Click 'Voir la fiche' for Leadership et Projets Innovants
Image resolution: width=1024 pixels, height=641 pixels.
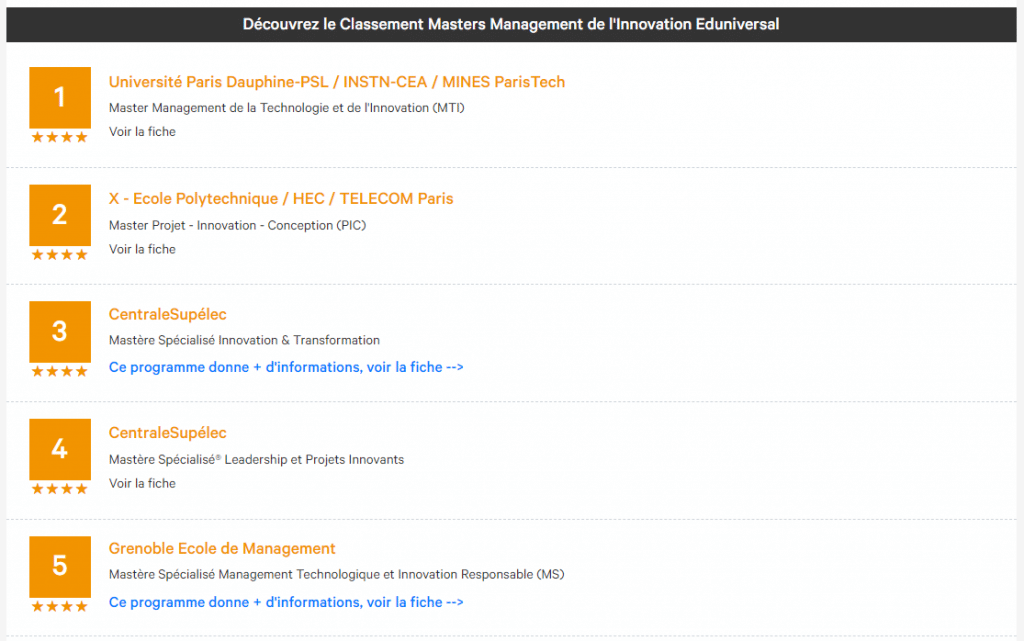(142, 483)
